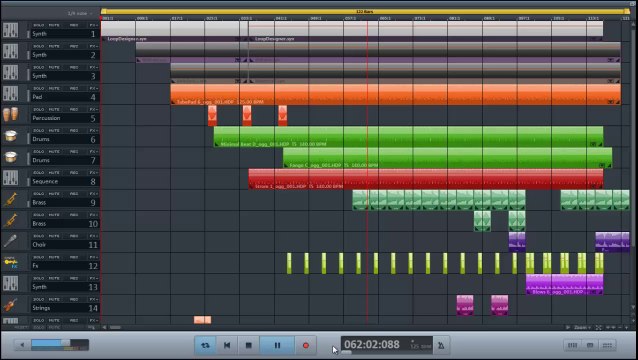Image resolution: width=638 pixels, height=360 pixels.
Task: Mute Drums track 6
Action: click(x=54, y=131)
